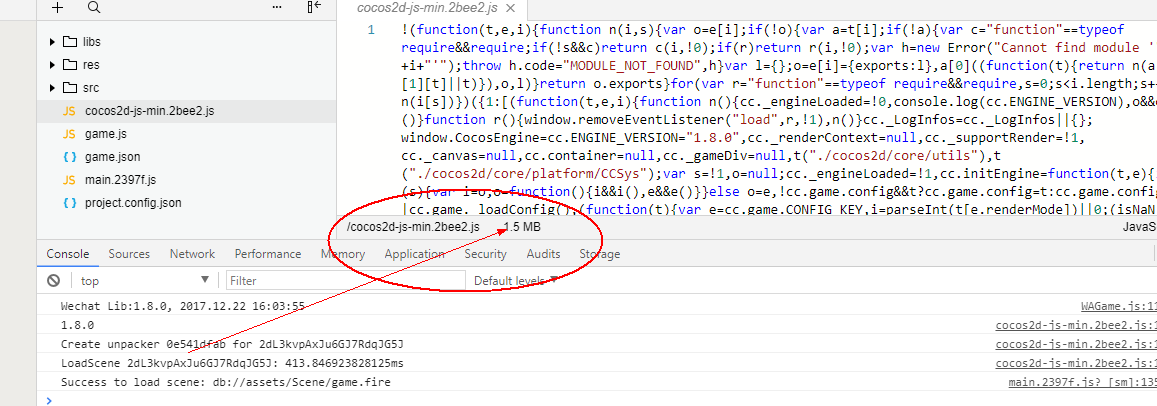
Task: Expand the res folder arrow
Action: [52, 64]
